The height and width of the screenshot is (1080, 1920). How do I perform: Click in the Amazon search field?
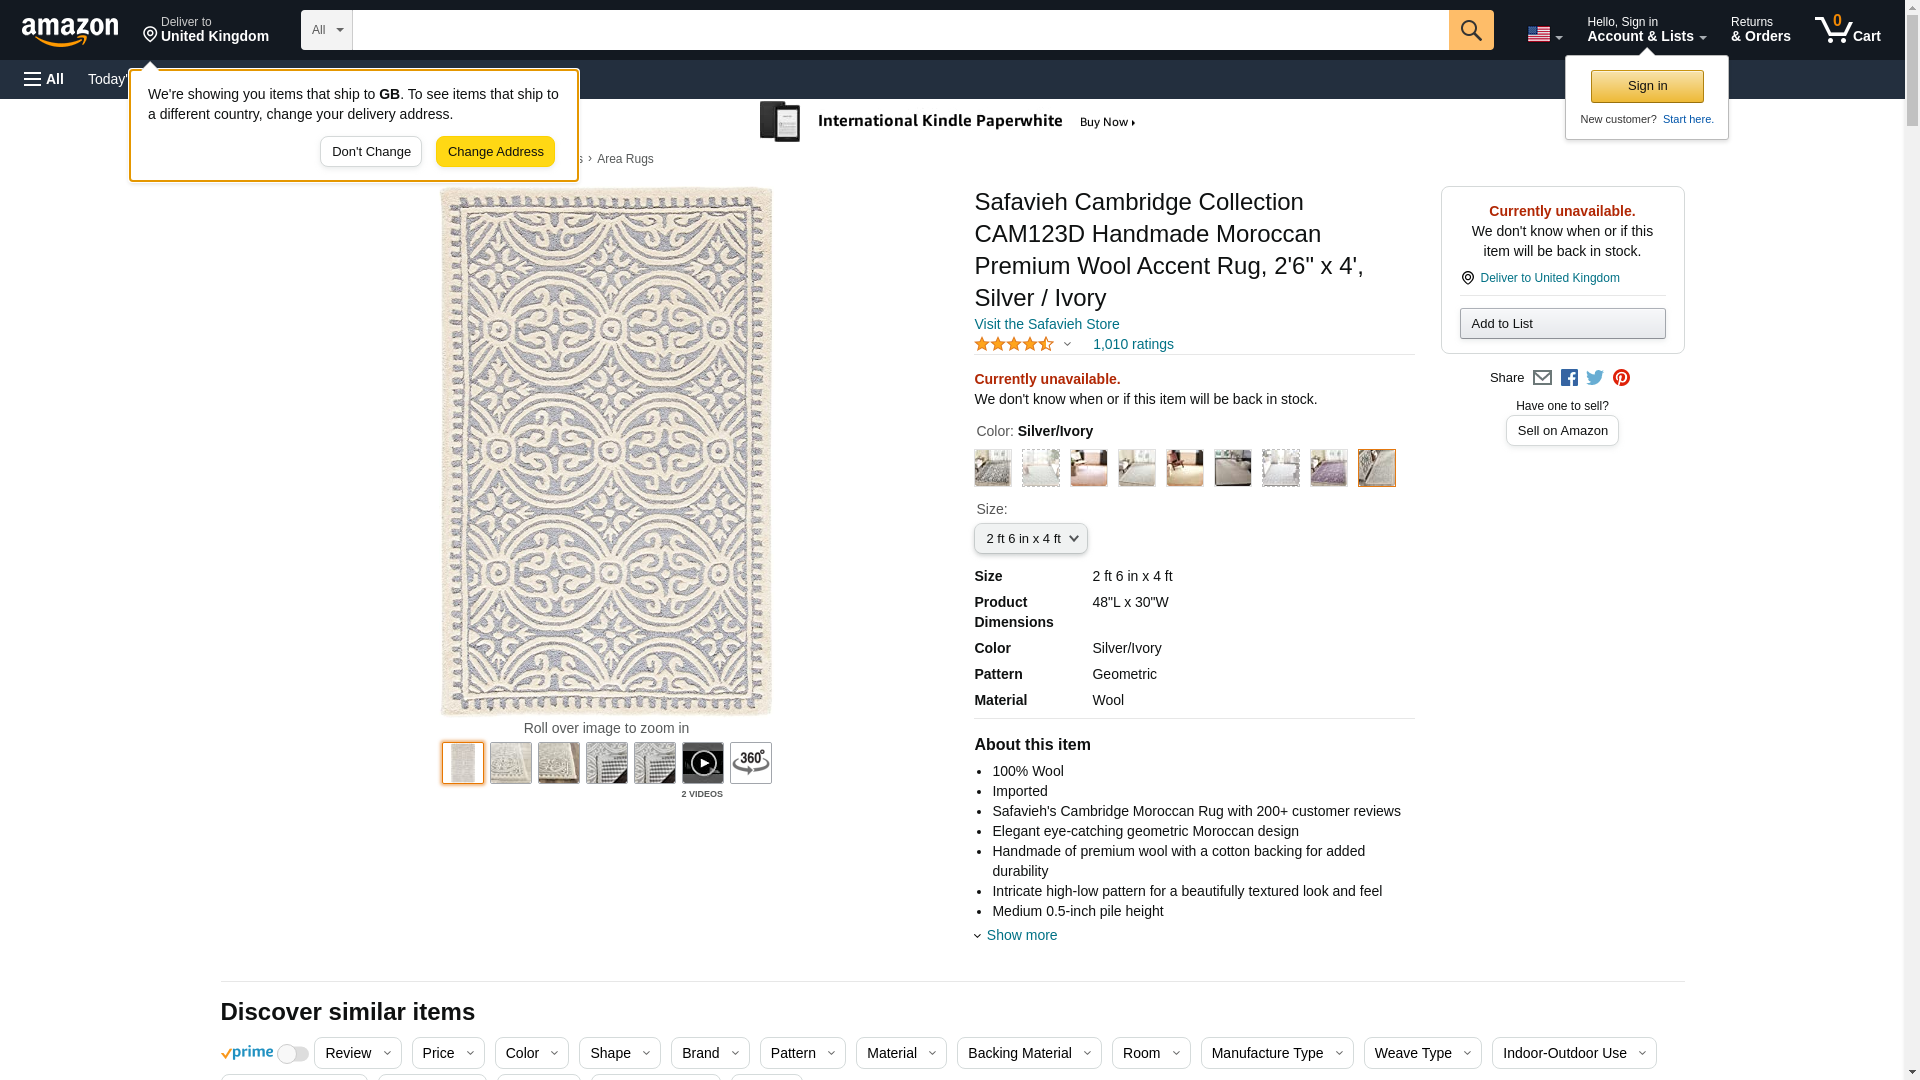[x=900, y=30]
